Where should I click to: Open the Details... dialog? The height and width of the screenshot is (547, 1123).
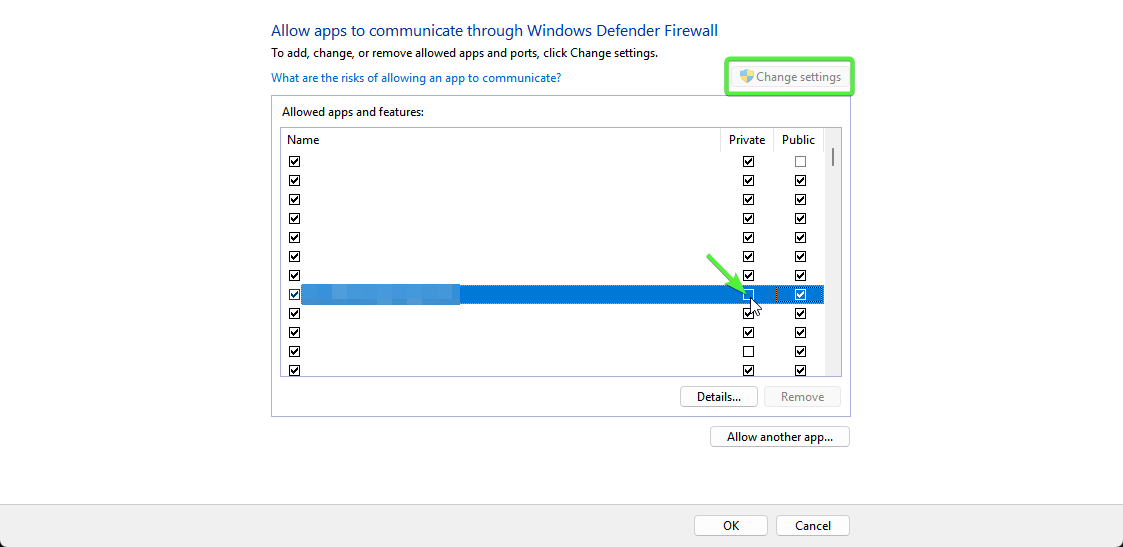(718, 397)
